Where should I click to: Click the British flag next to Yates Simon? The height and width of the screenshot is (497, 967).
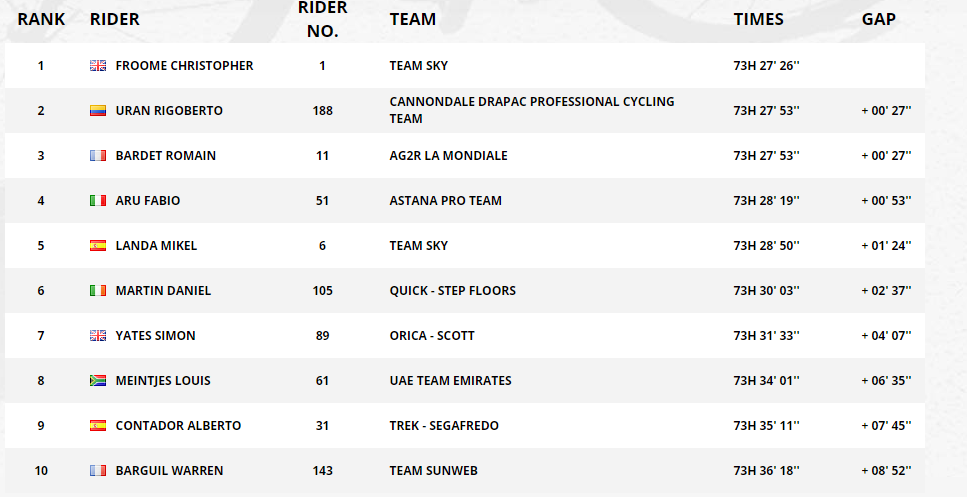click(x=98, y=335)
